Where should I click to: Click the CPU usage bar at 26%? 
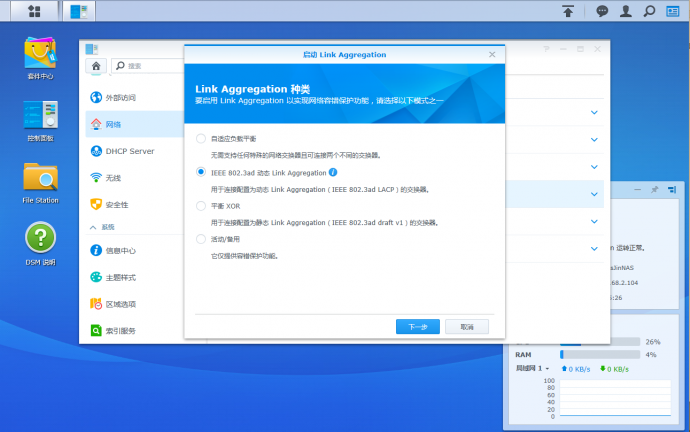600,341
